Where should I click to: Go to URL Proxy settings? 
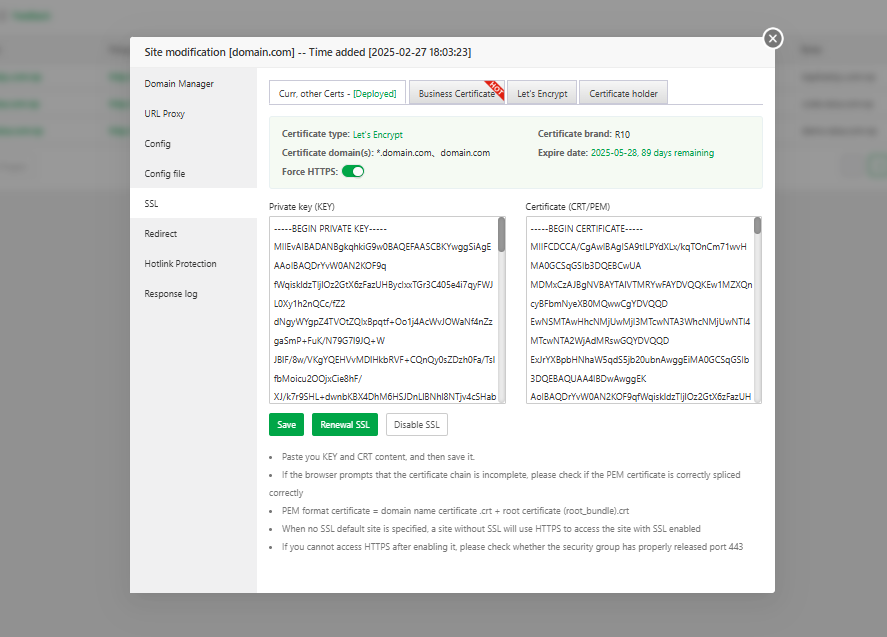coord(165,114)
